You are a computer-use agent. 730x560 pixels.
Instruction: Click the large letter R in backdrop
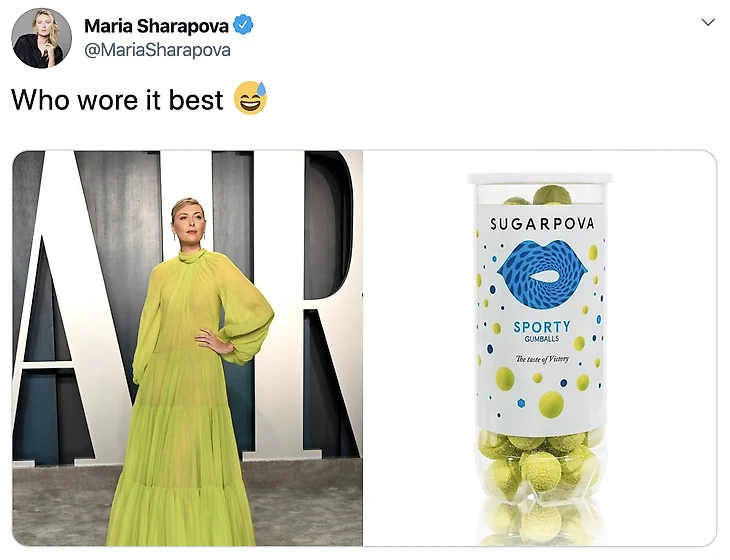(307, 303)
